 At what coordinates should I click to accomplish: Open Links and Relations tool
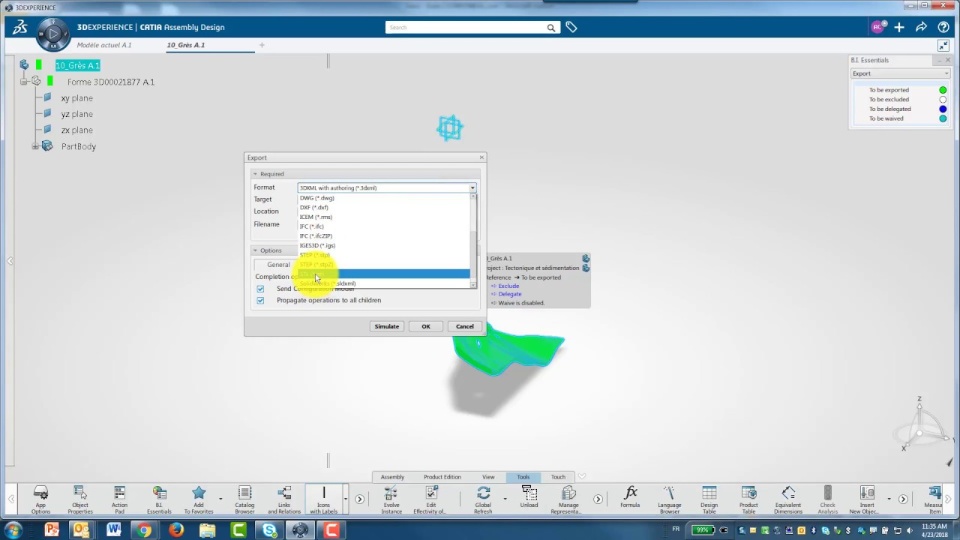pos(284,499)
